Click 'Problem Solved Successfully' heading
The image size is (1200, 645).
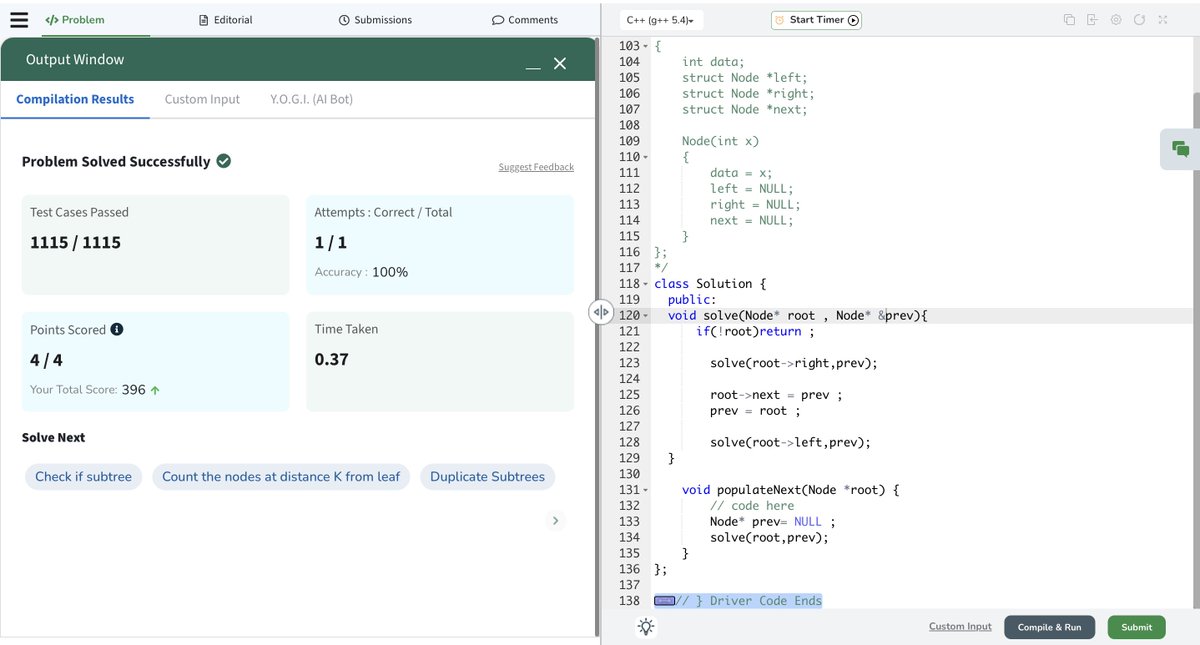(x=116, y=161)
